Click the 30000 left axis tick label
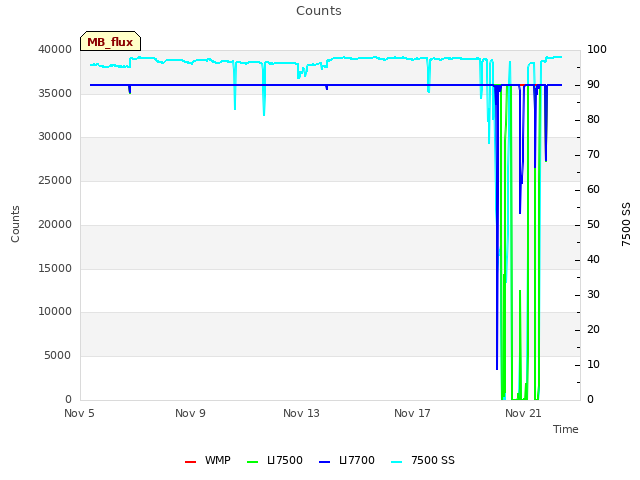This screenshot has height=480, width=640. 55,137
